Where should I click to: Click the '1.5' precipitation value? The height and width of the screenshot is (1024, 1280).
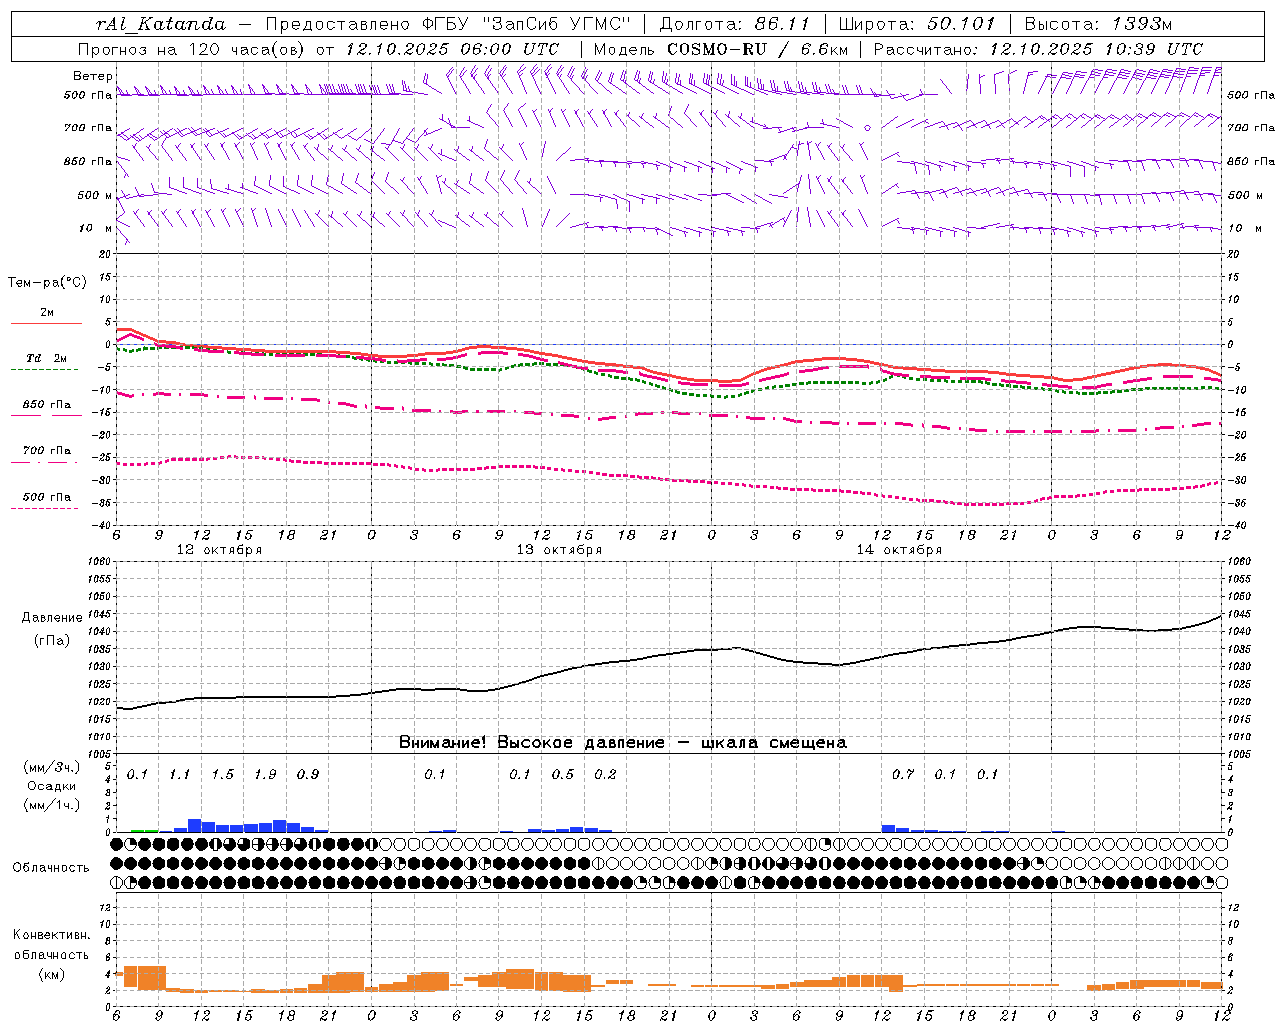(x=222, y=775)
